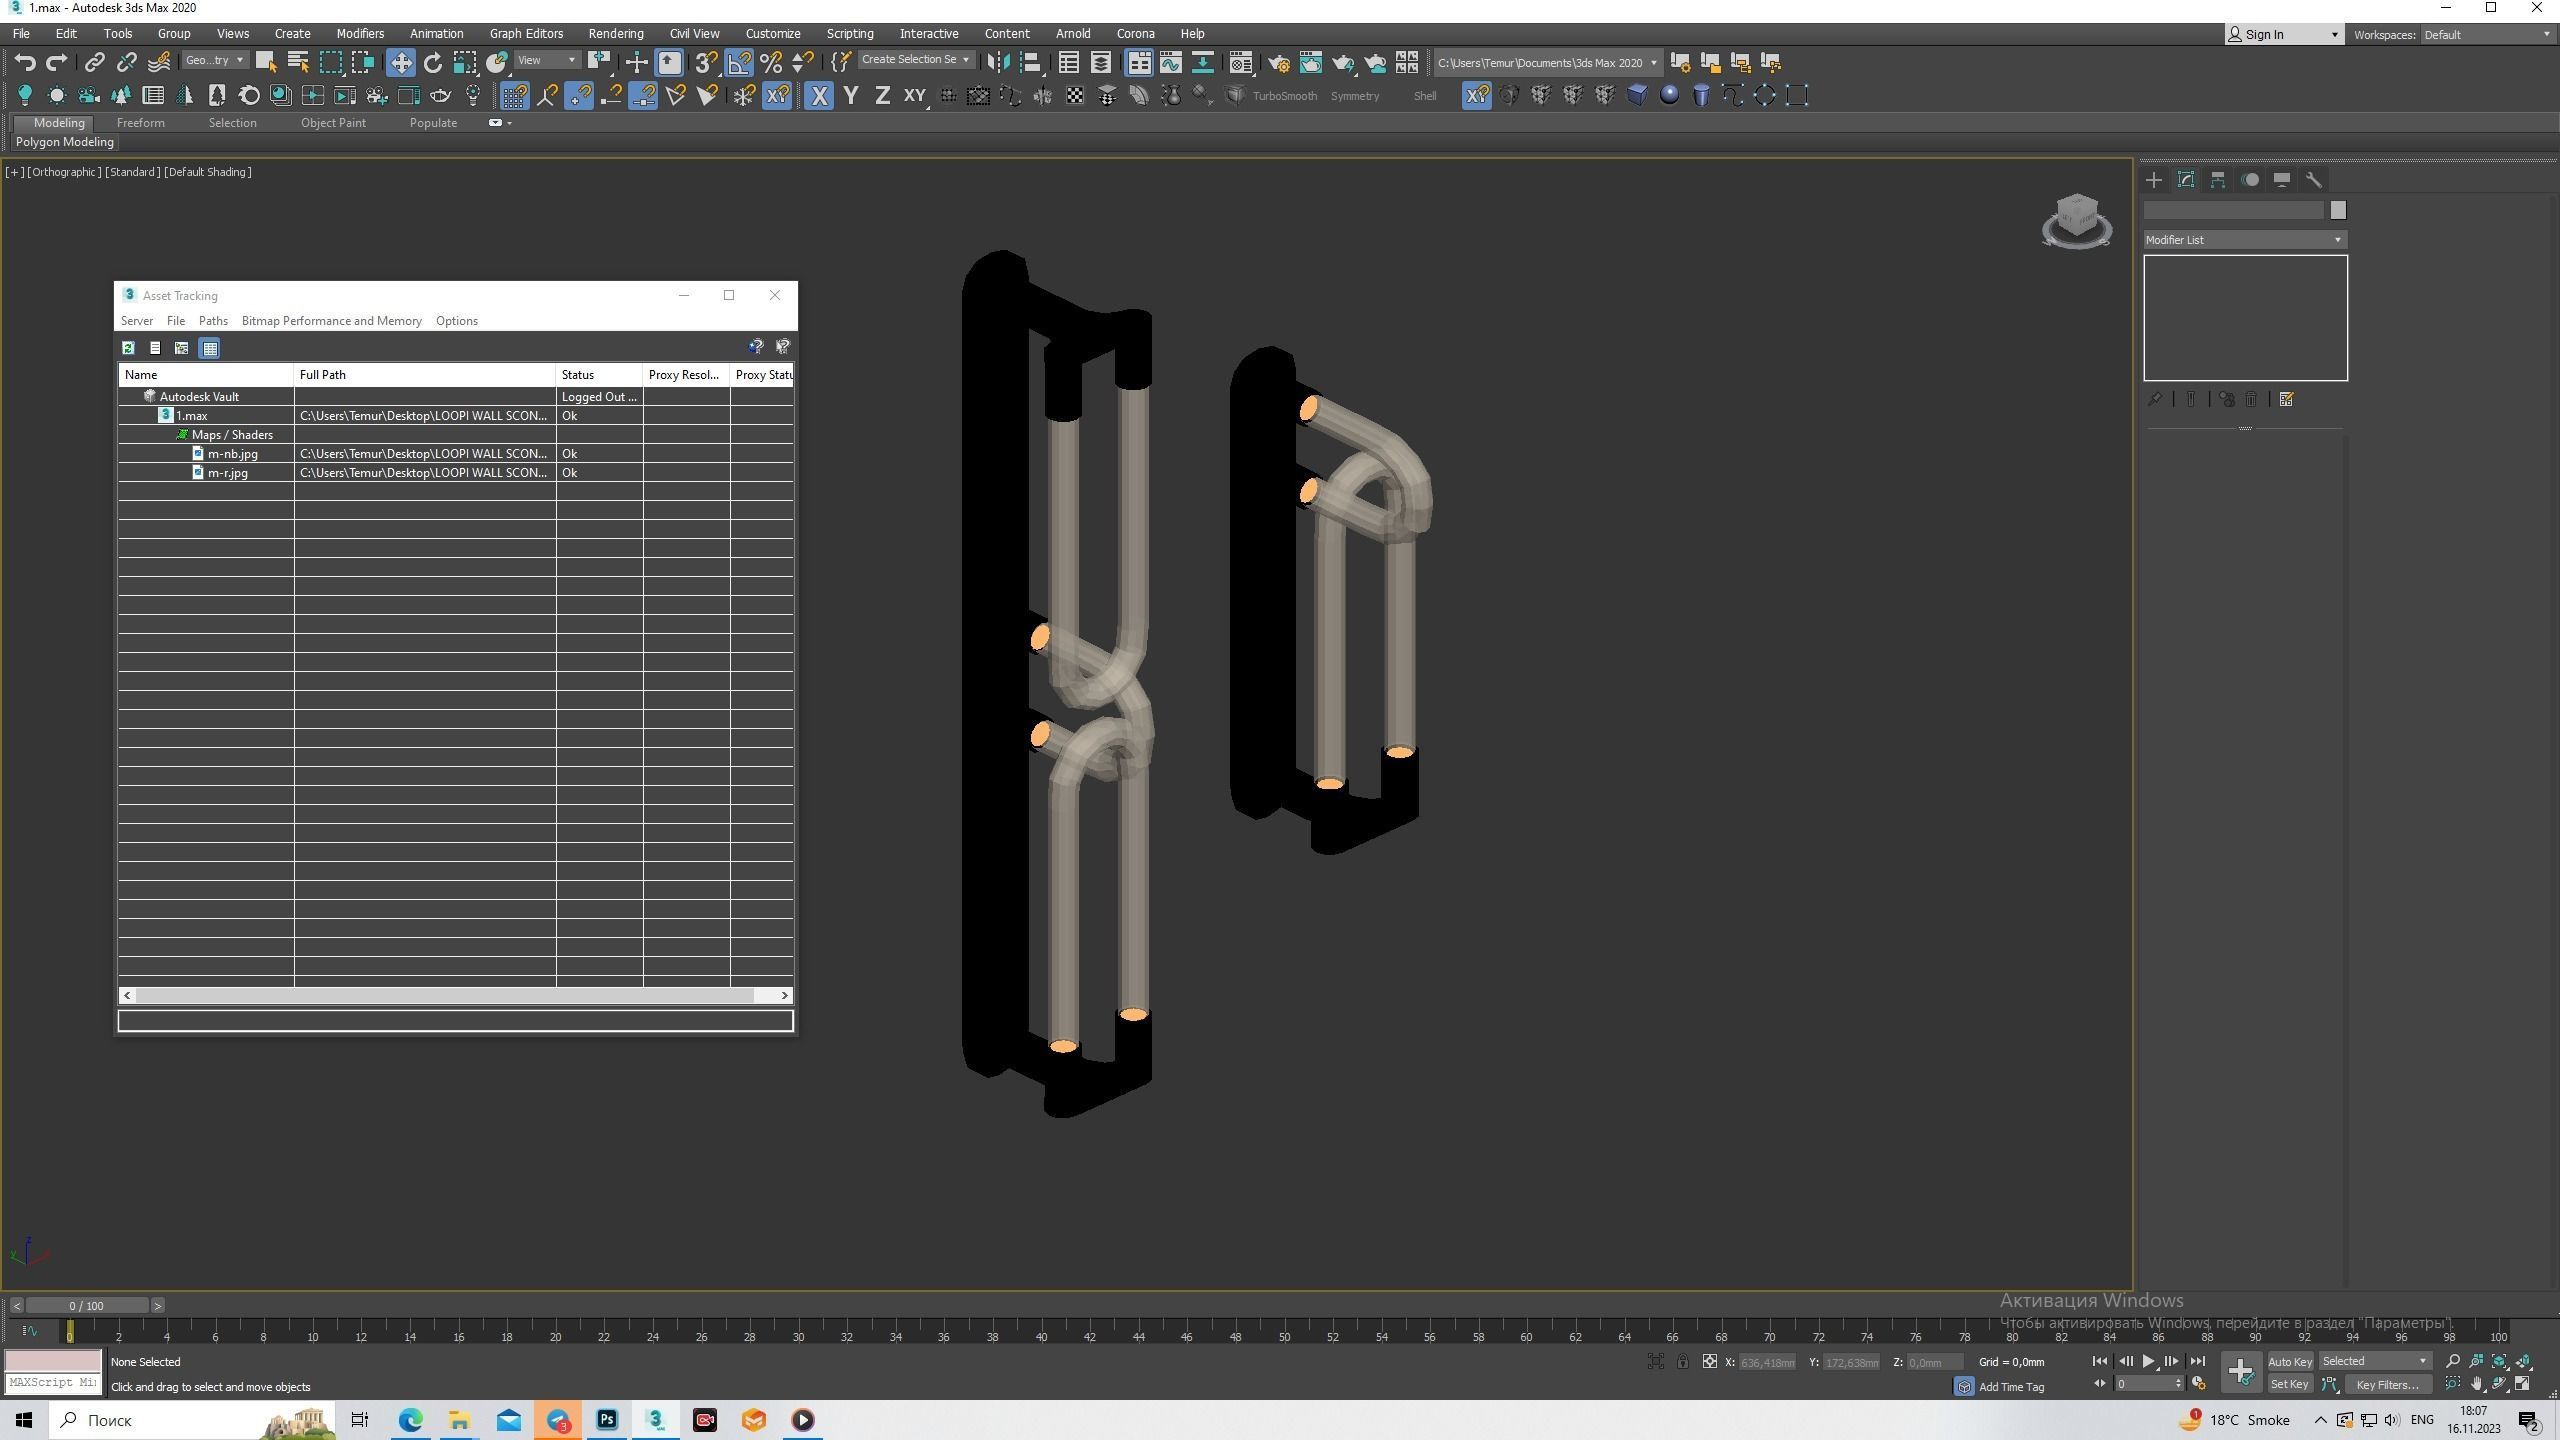Toggle the Angle Snap icon
Screen dimensions: 2560x1440
coord(739,63)
